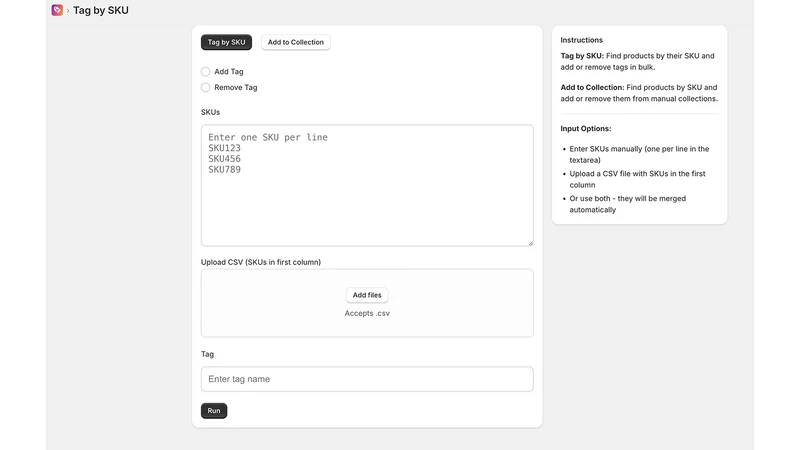Click the Instructions heading
The image size is (800, 450).
tap(582, 40)
